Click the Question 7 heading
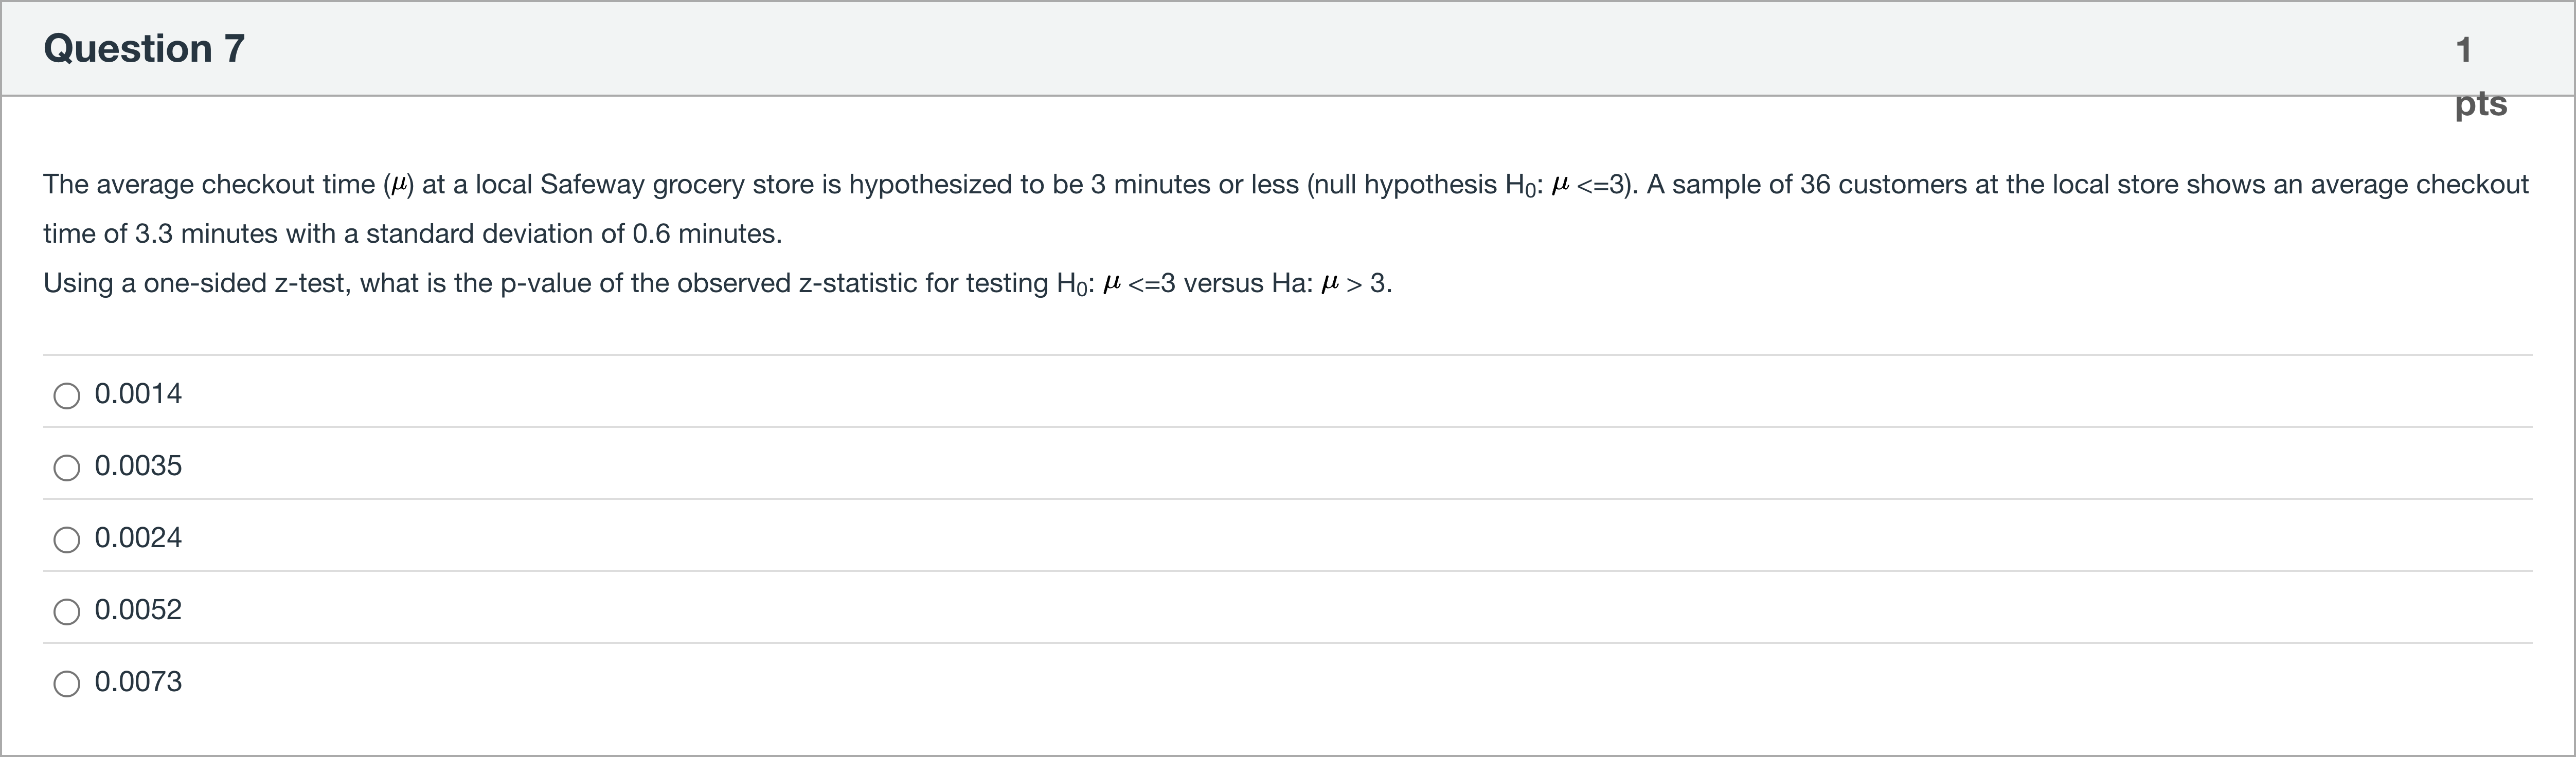The height and width of the screenshot is (757, 2576). 144,48
